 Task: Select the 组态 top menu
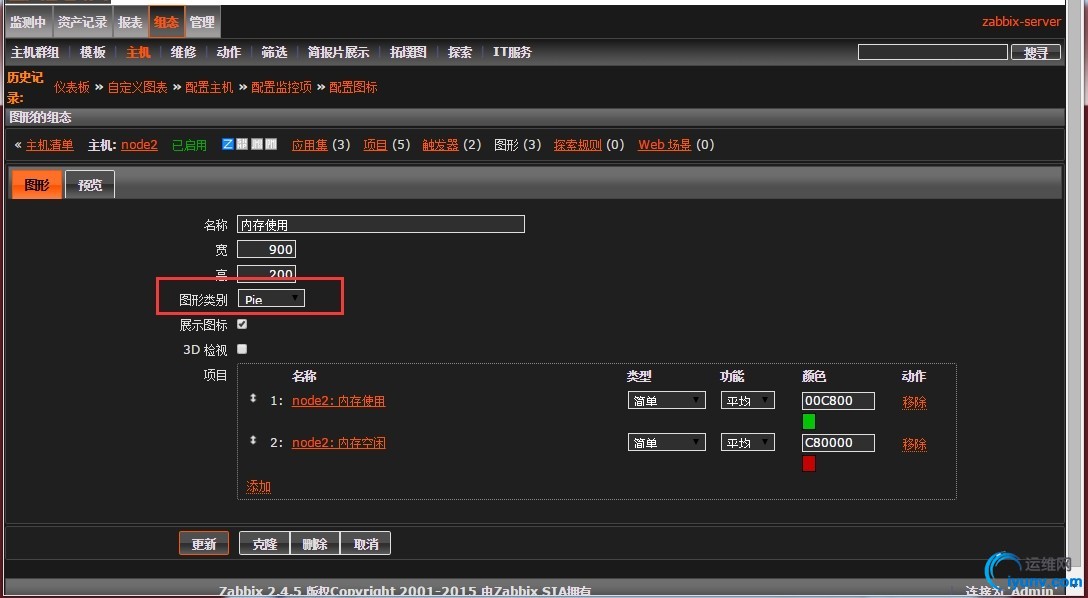pyautogui.click(x=167, y=22)
